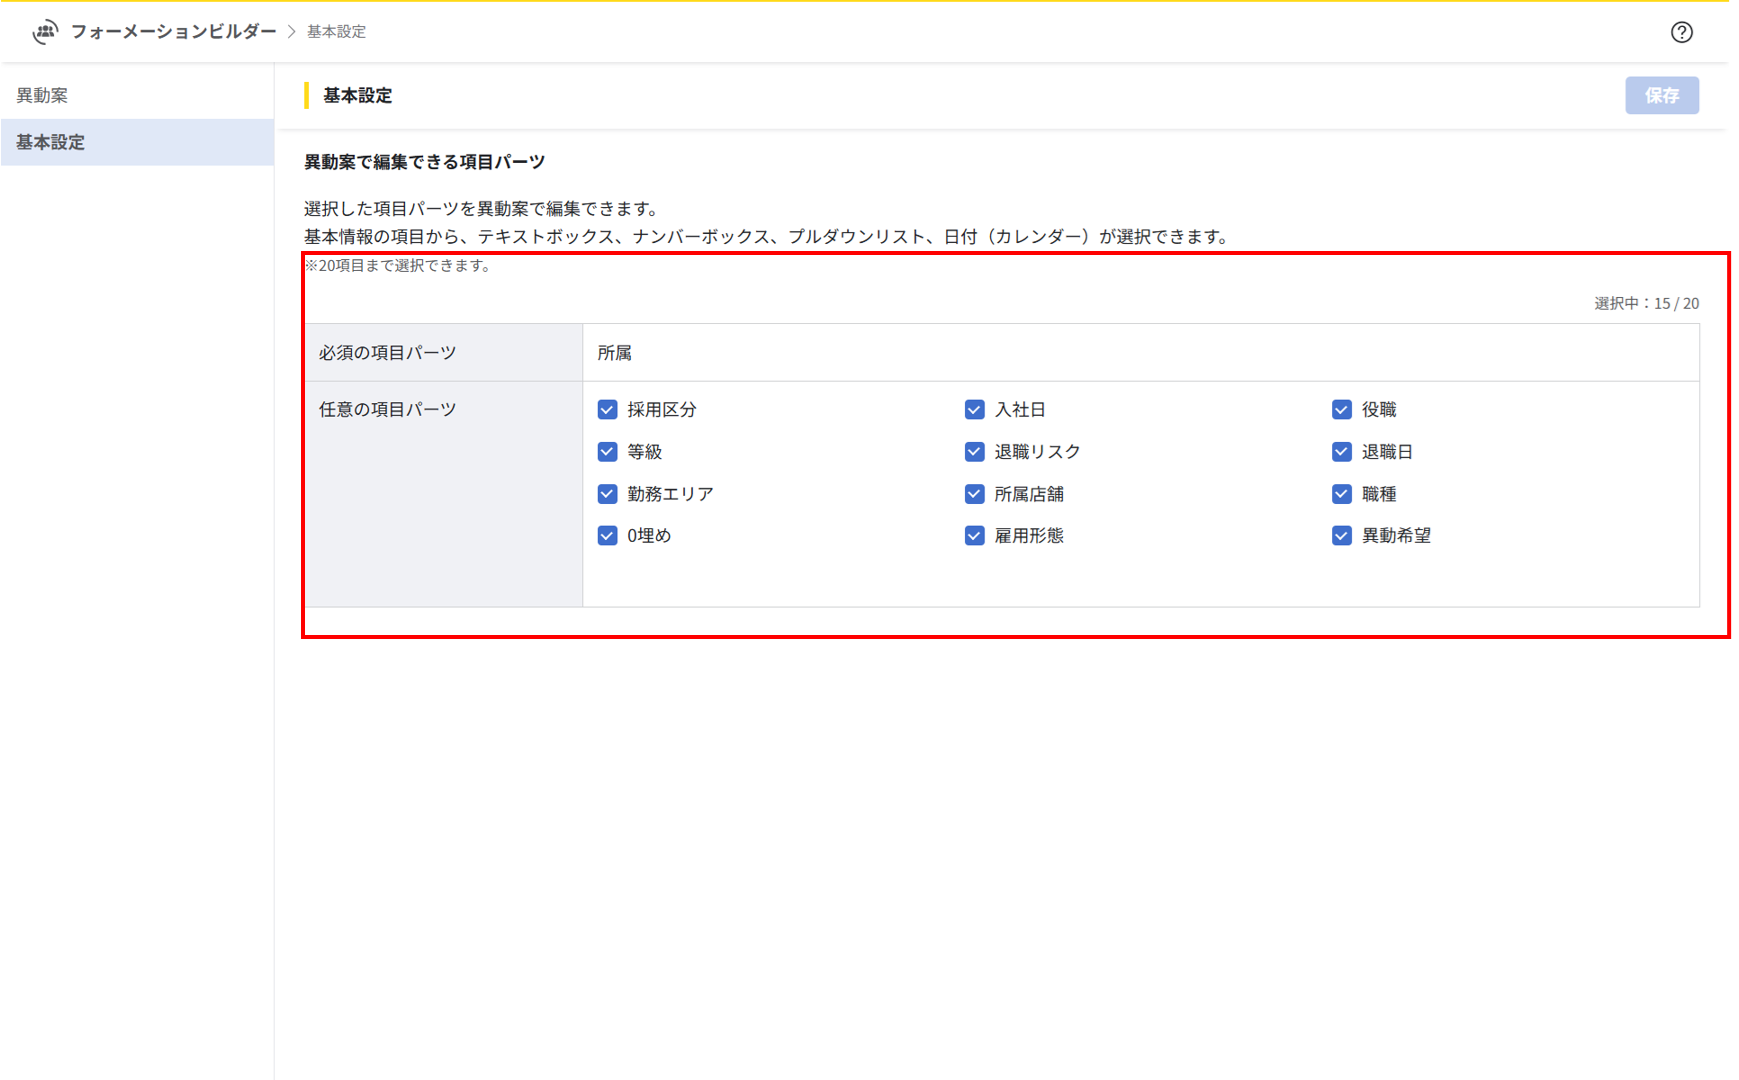The image size is (1739, 1080).
Task: Toggle the 異動希望 checkbox
Action: [x=1341, y=536]
